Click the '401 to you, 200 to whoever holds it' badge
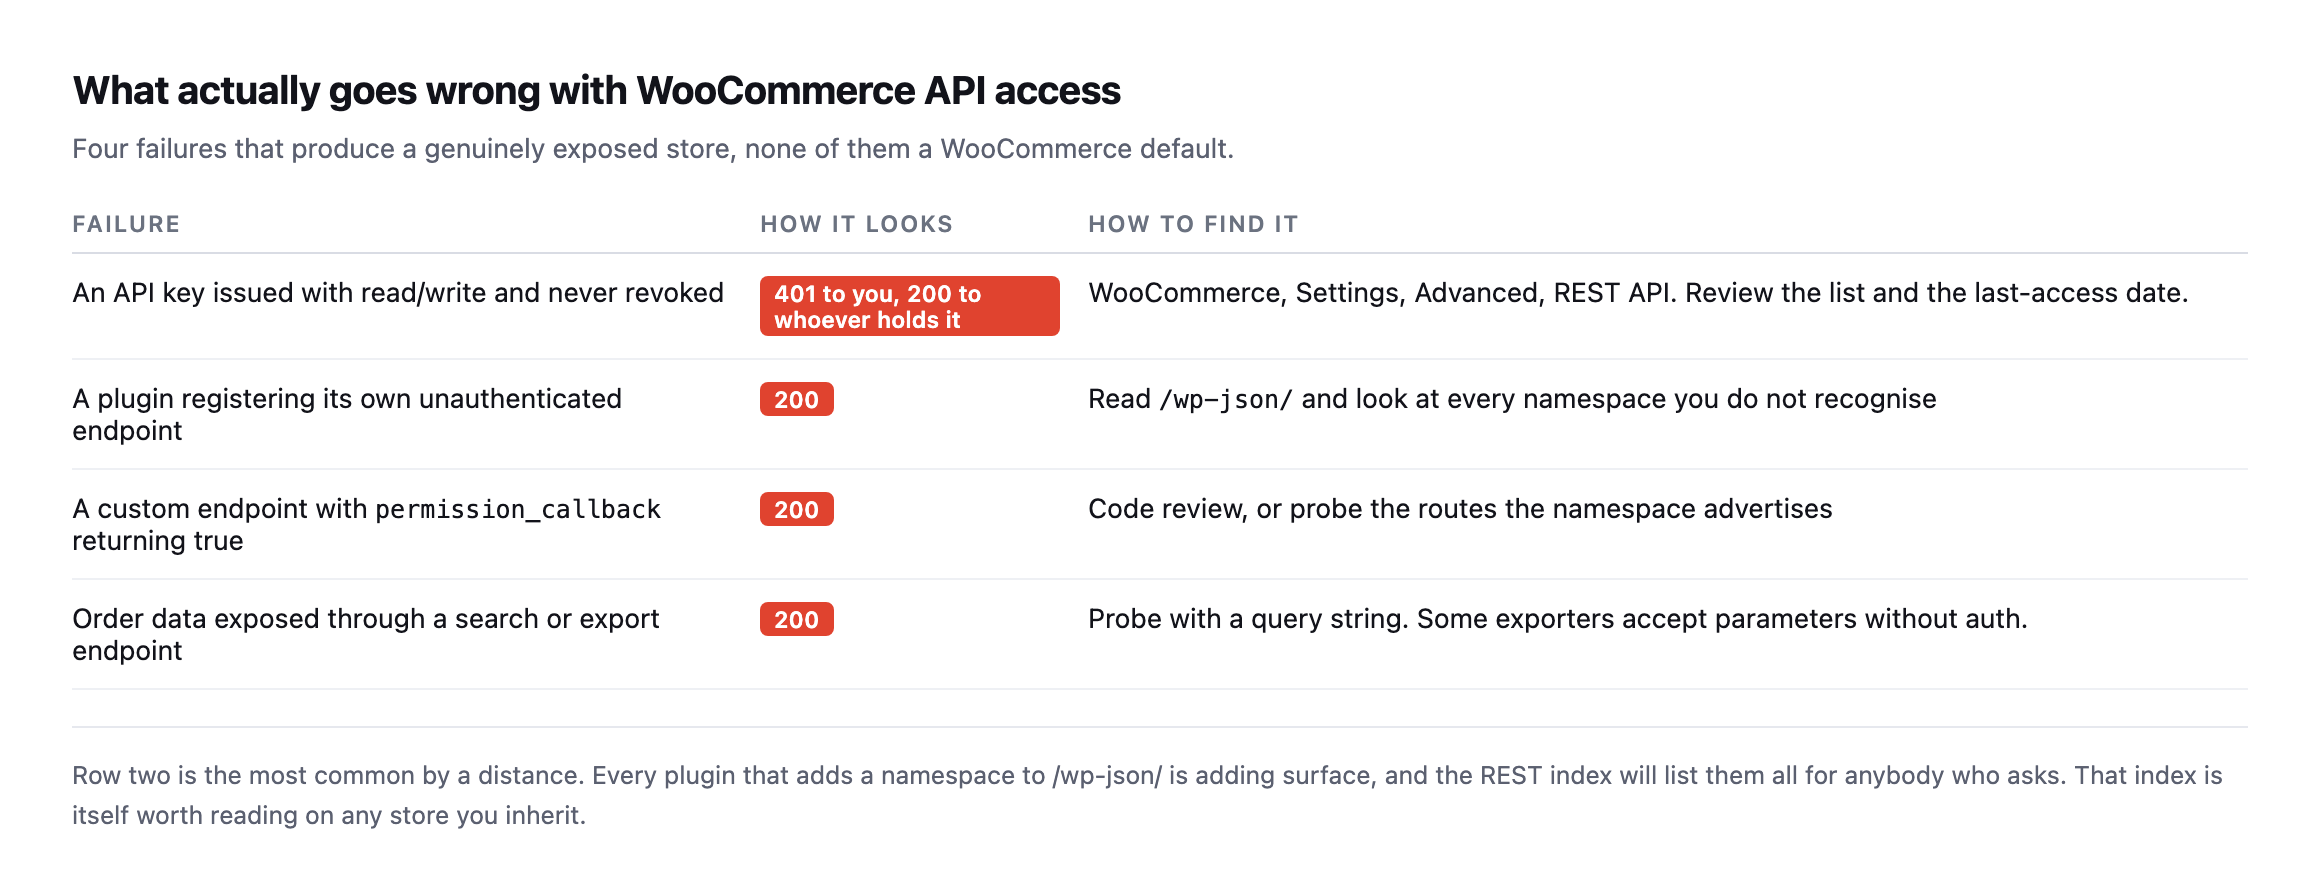This screenshot has height=886, width=2320. click(x=909, y=306)
